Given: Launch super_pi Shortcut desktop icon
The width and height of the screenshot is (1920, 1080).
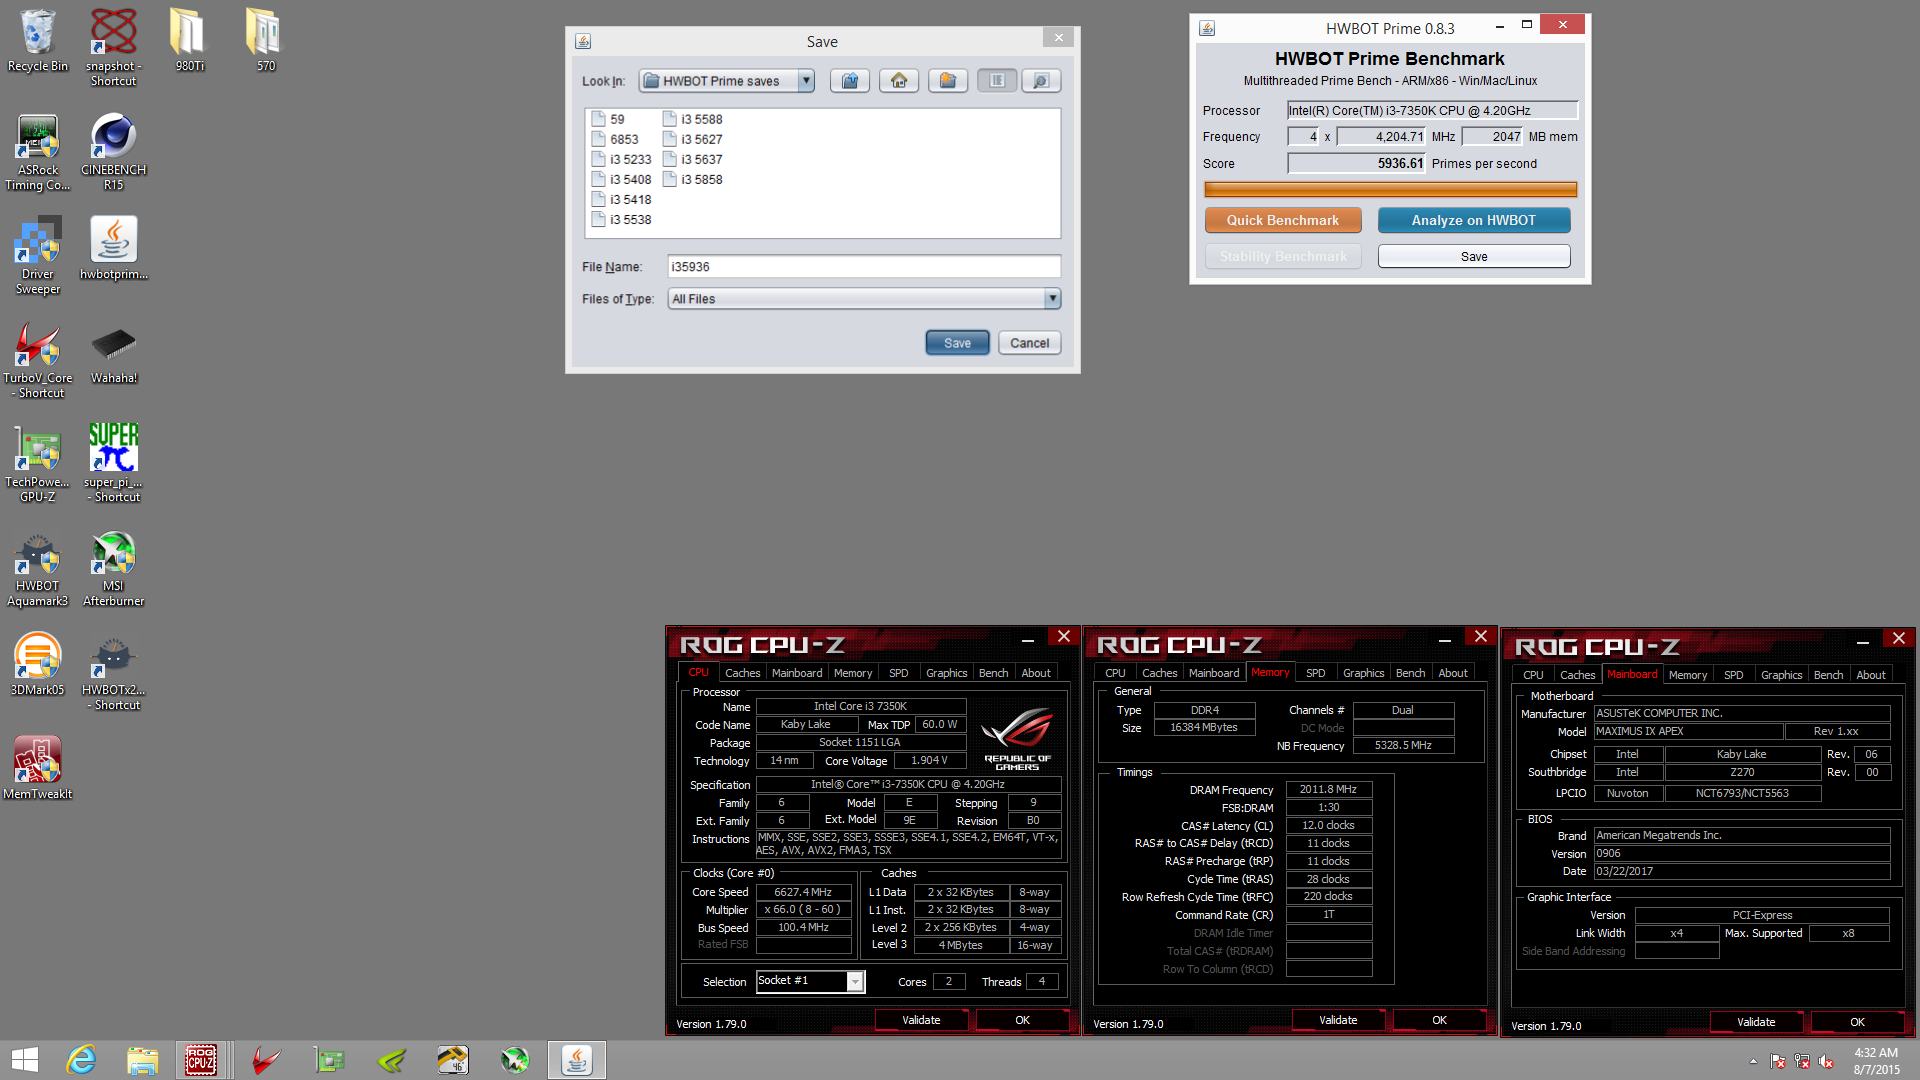Looking at the screenshot, I should 113,464.
